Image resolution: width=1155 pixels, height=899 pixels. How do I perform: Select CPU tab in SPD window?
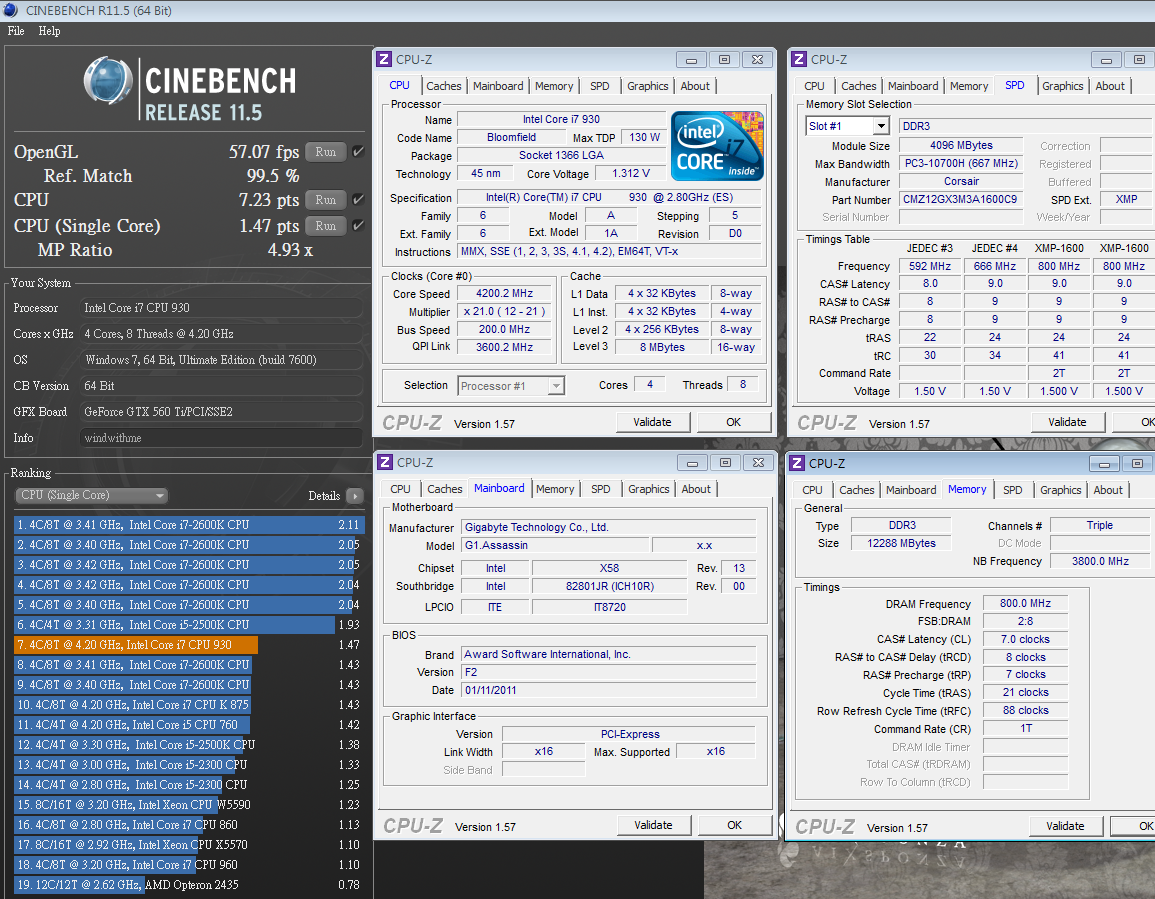click(x=814, y=86)
